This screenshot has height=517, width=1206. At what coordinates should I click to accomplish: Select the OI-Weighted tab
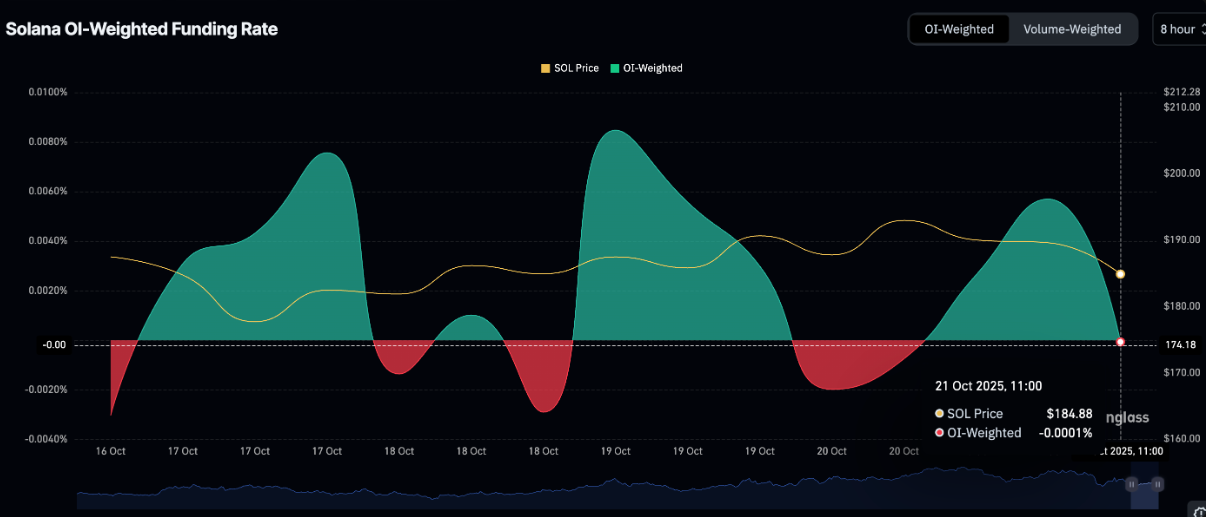(x=960, y=29)
